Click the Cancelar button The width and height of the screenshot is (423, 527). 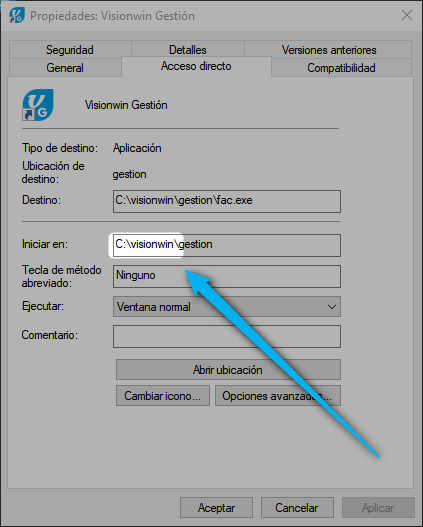pyautogui.click(x=297, y=508)
